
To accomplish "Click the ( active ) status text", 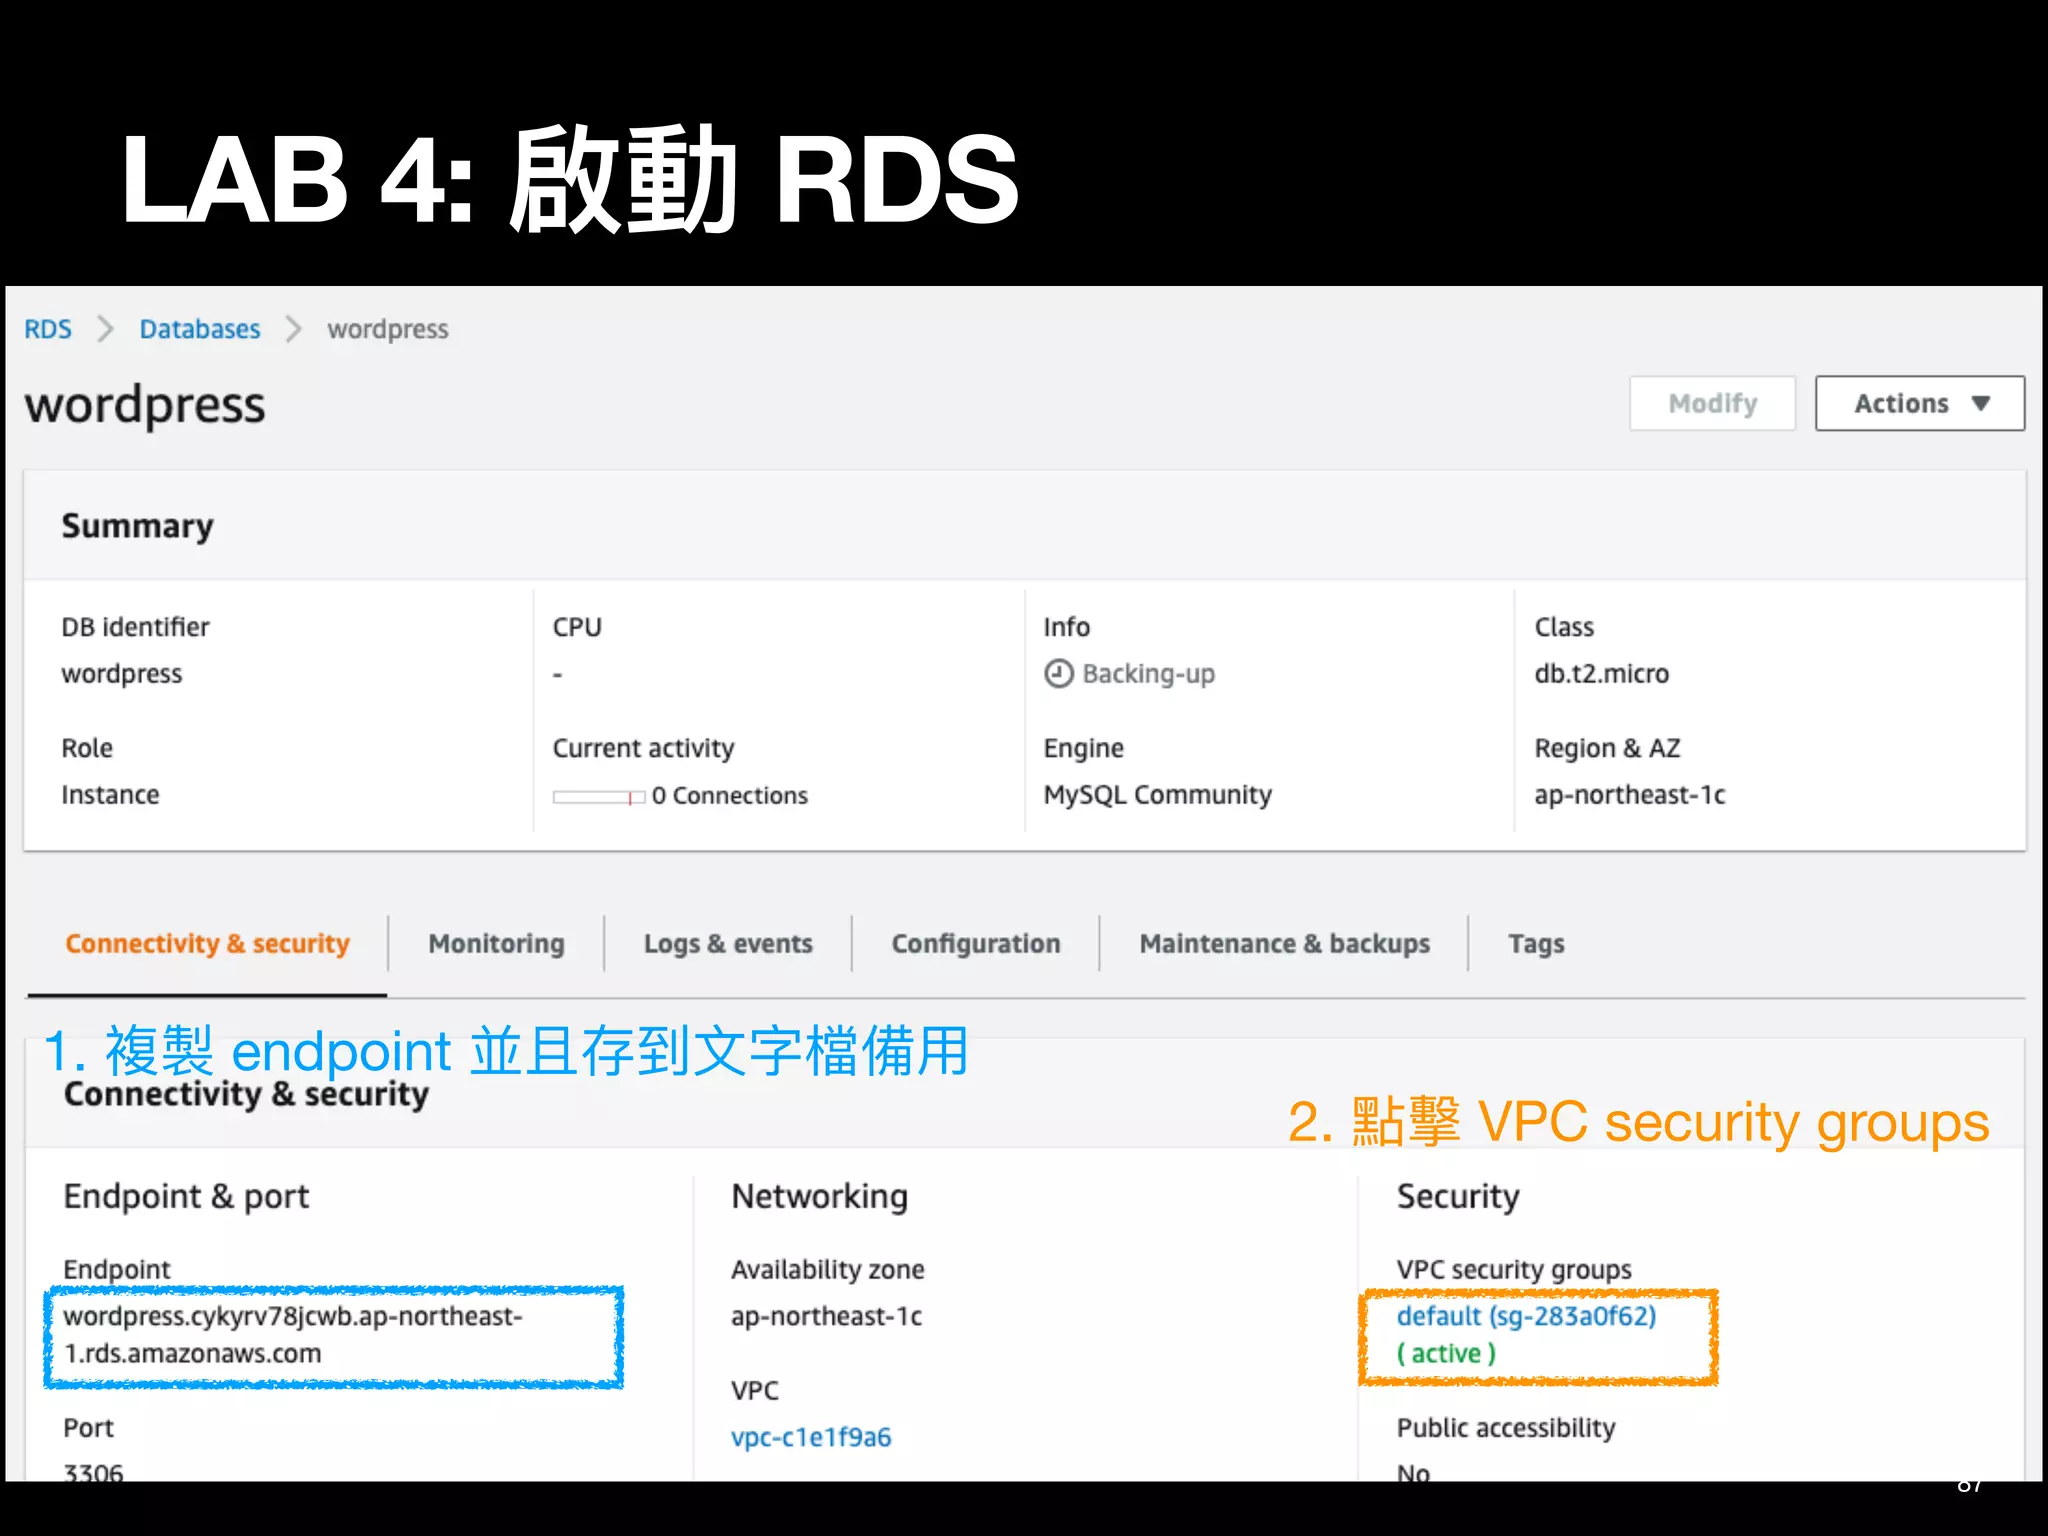I will pyautogui.click(x=1446, y=1354).
